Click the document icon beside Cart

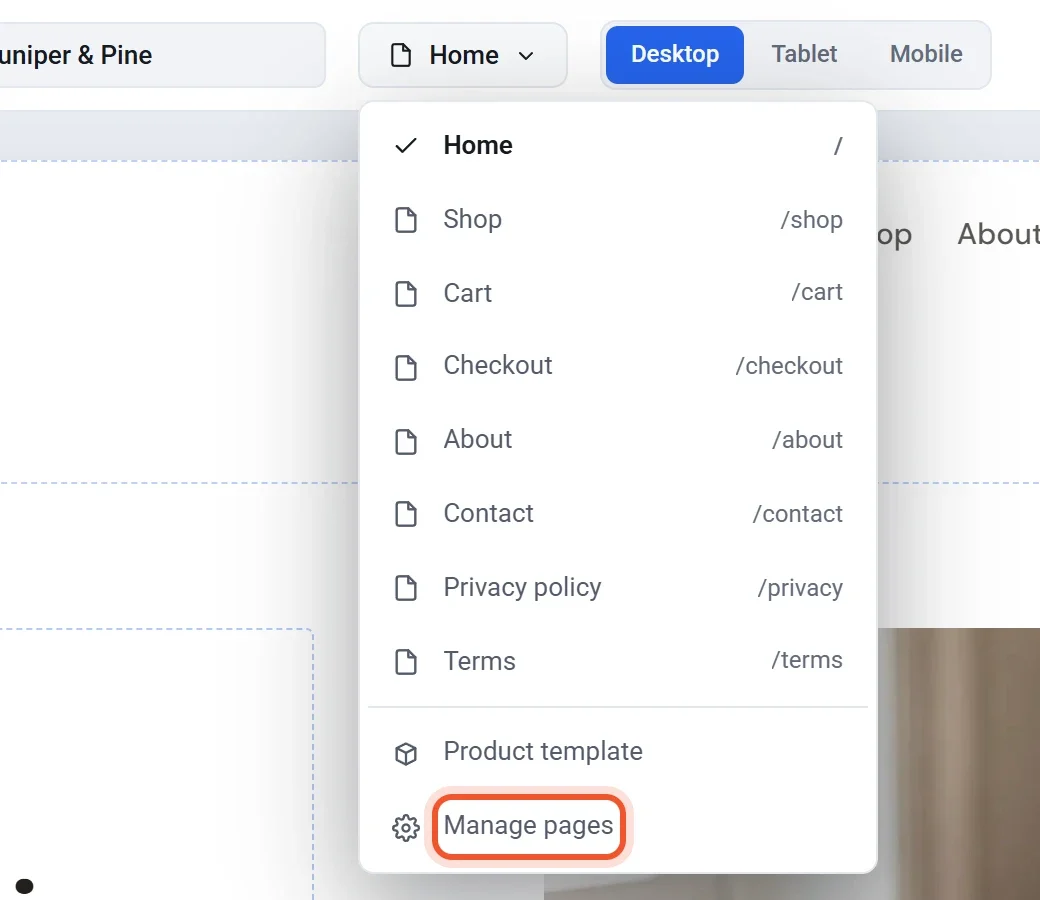pyautogui.click(x=406, y=293)
